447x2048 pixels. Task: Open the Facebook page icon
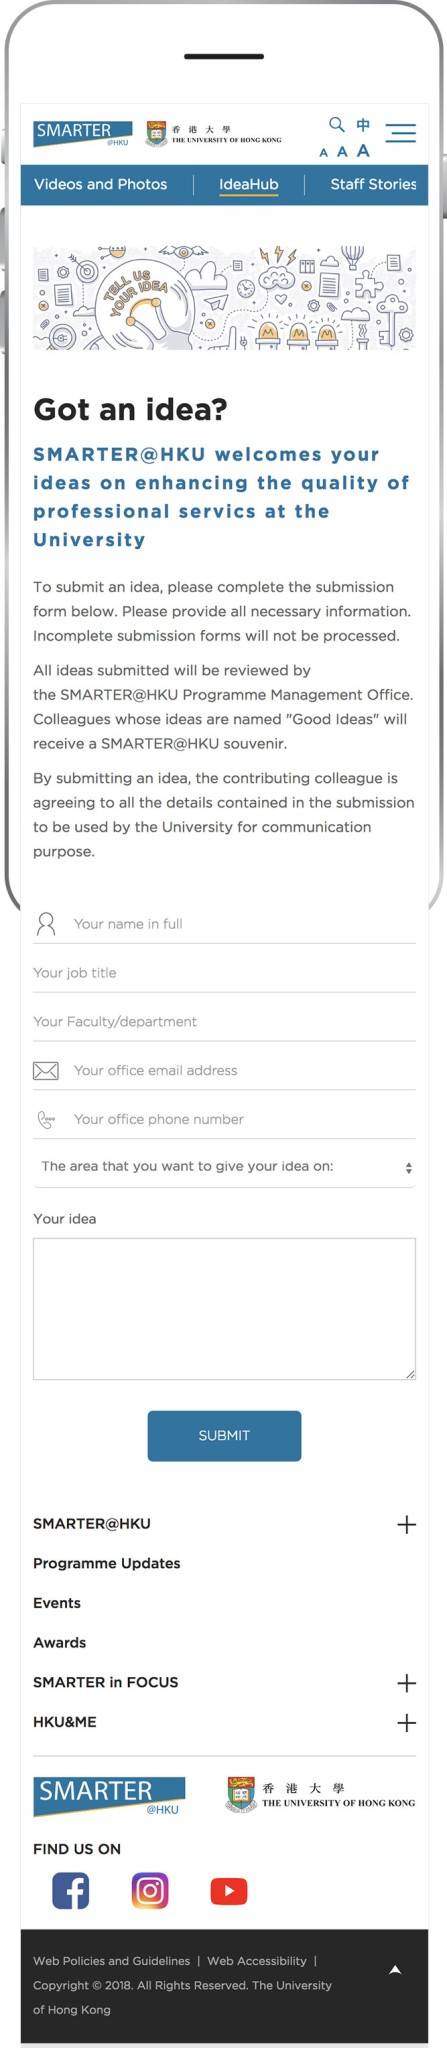(x=70, y=1891)
